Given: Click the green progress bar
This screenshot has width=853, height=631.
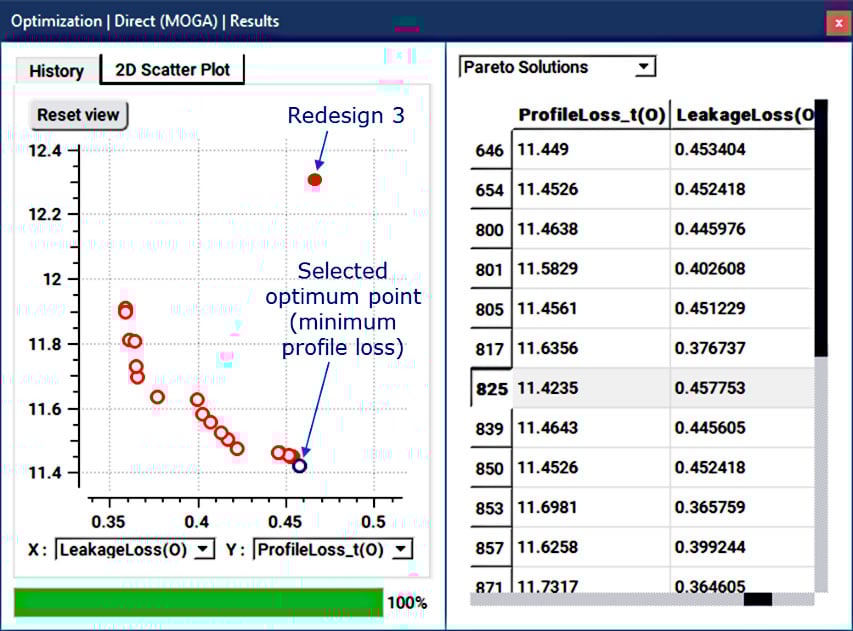Looking at the screenshot, I should click(198, 602).
